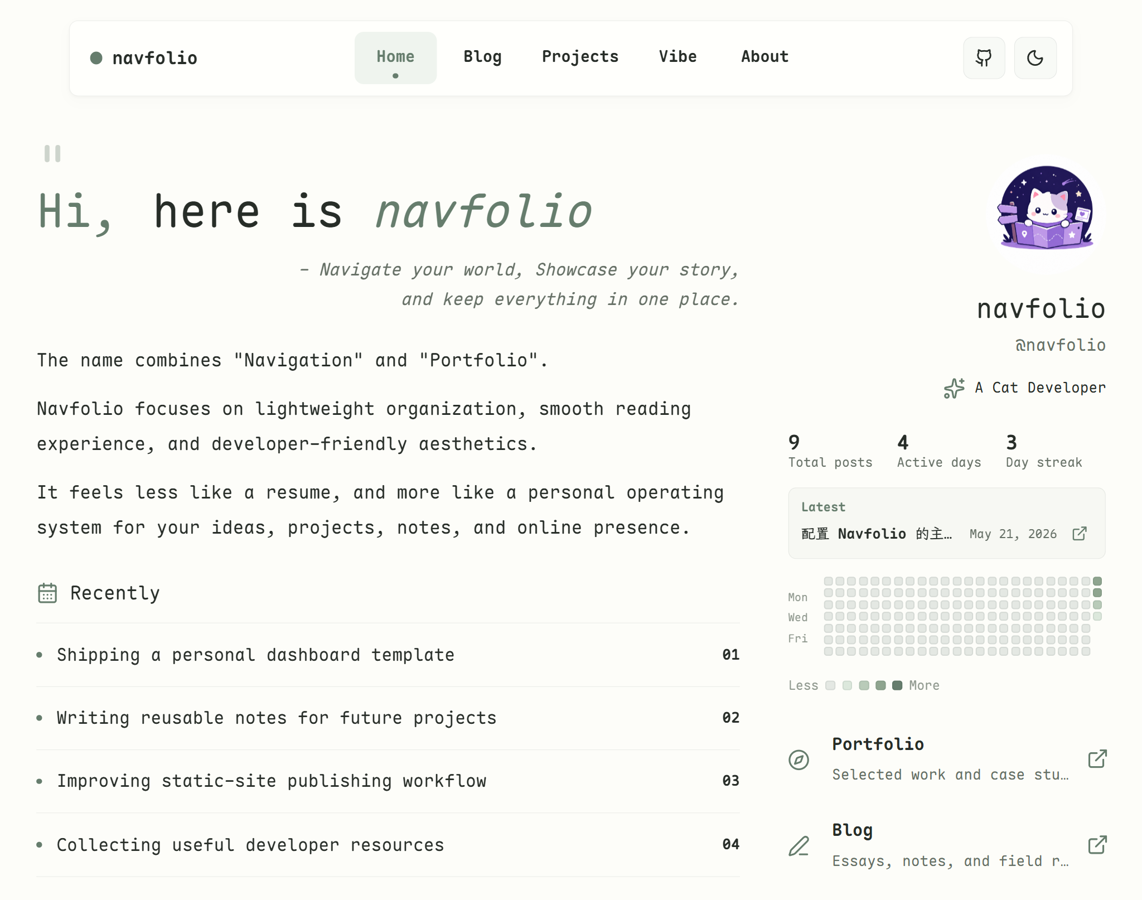
Task: Open "Improving static-site publishing workflow" entry
Action: (388, 781)
